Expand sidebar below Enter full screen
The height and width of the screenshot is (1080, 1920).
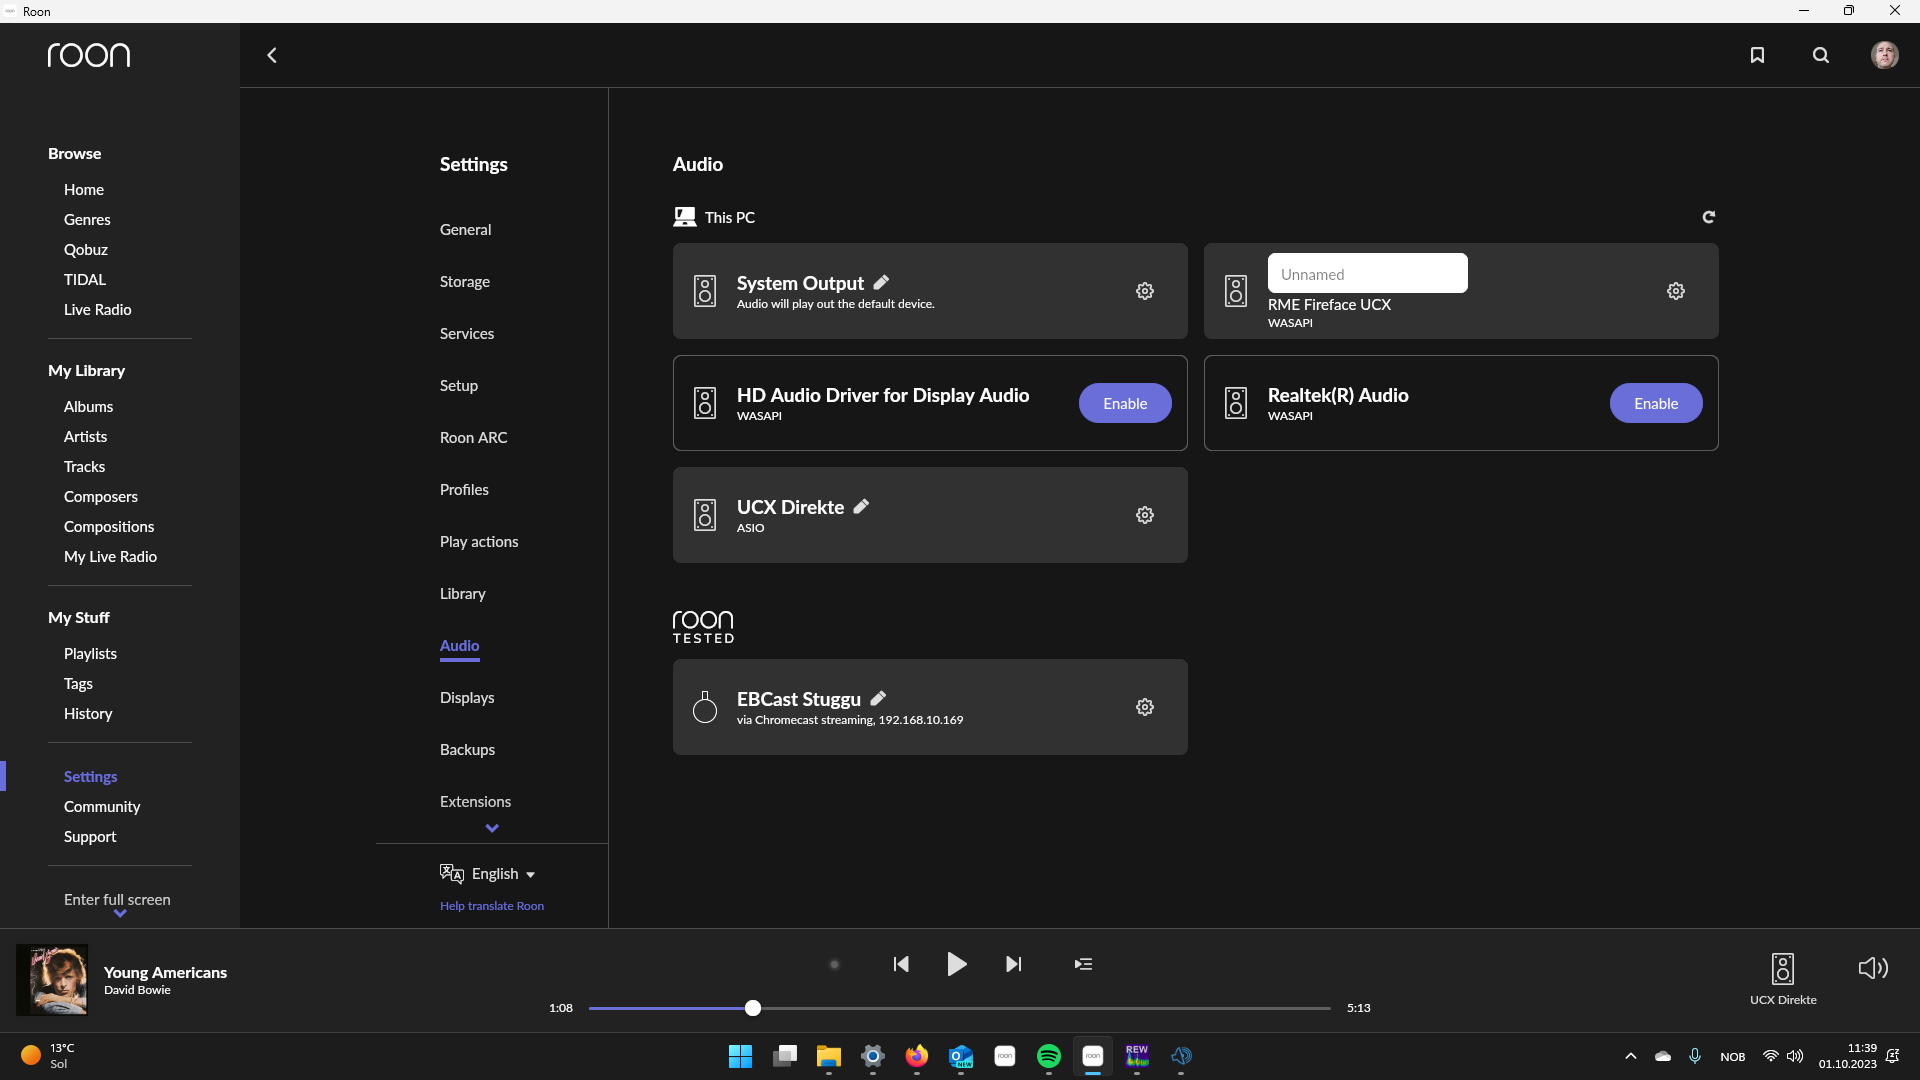pos(120,913)
